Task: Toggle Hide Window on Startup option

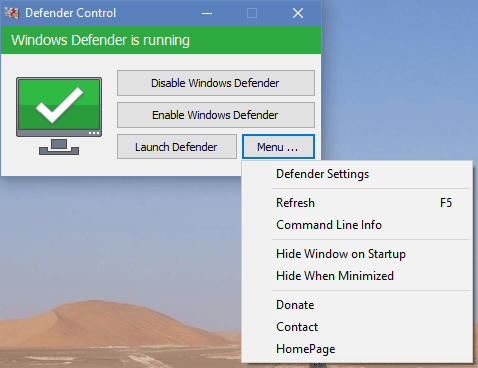Action: coord(357,254)
